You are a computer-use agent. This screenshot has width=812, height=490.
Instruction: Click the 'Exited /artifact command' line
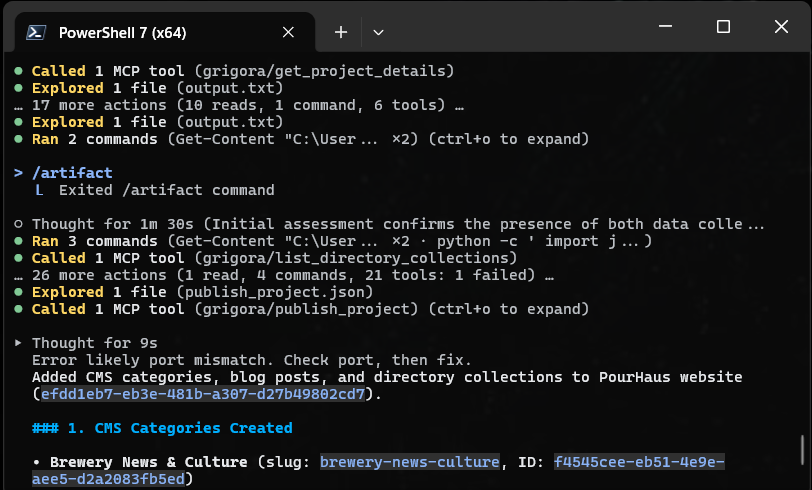pyautogui.click(x=167, y=190)
